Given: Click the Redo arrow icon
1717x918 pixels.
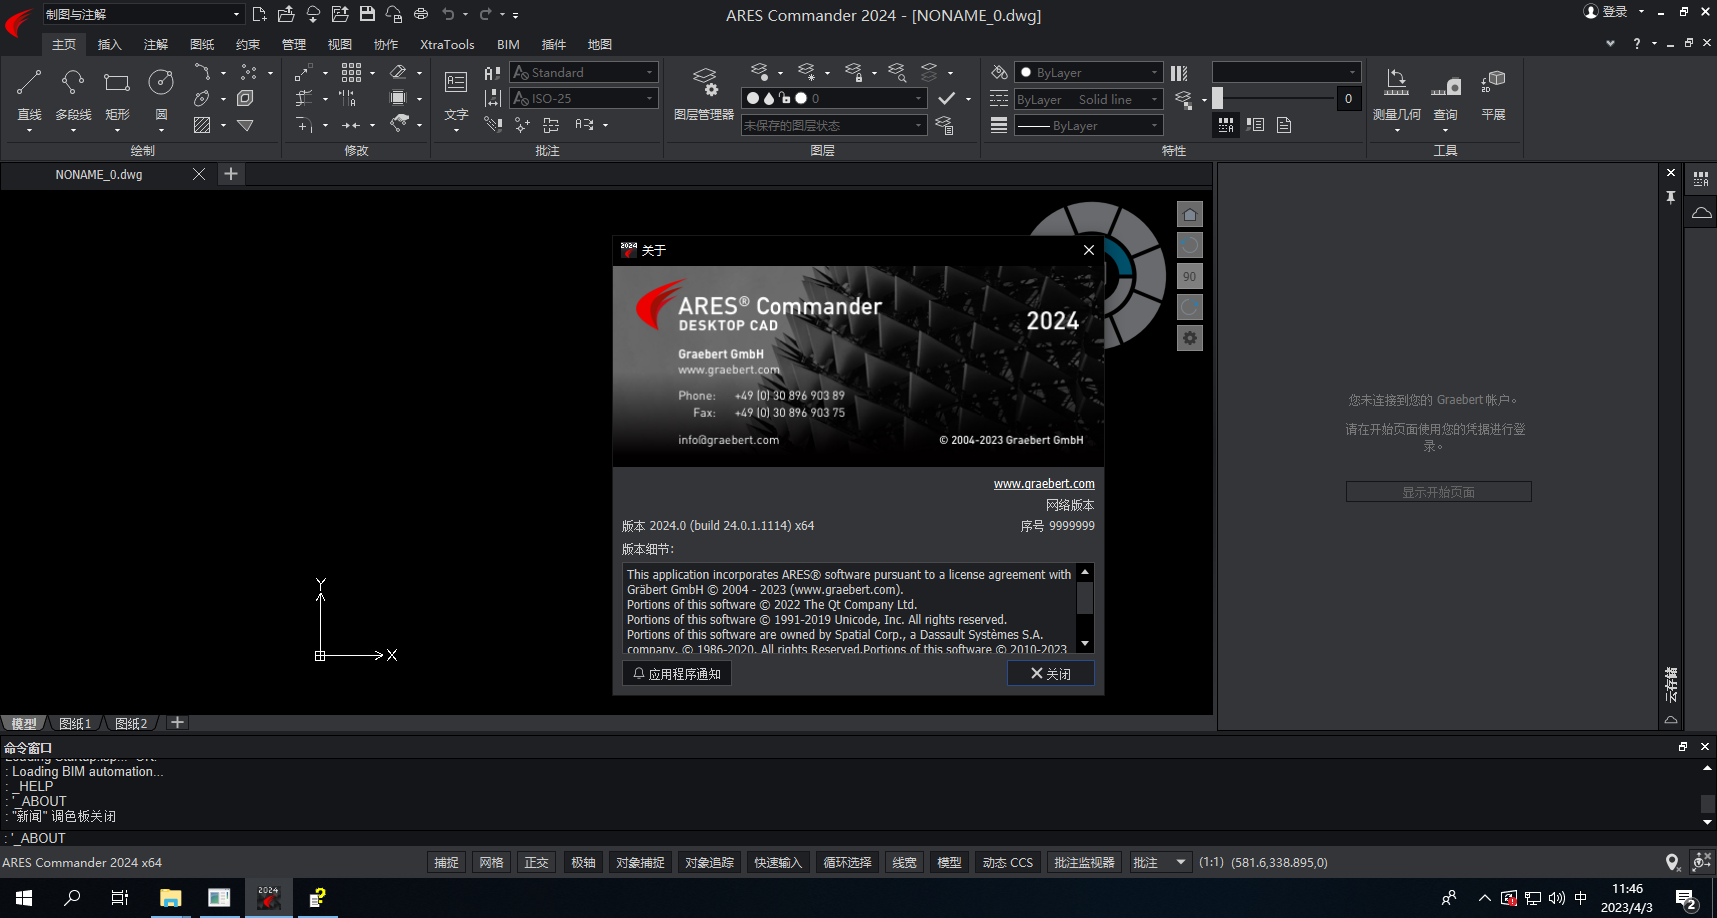Looking at the screenshot, I should pyautogui.click(x=485, y=14).
